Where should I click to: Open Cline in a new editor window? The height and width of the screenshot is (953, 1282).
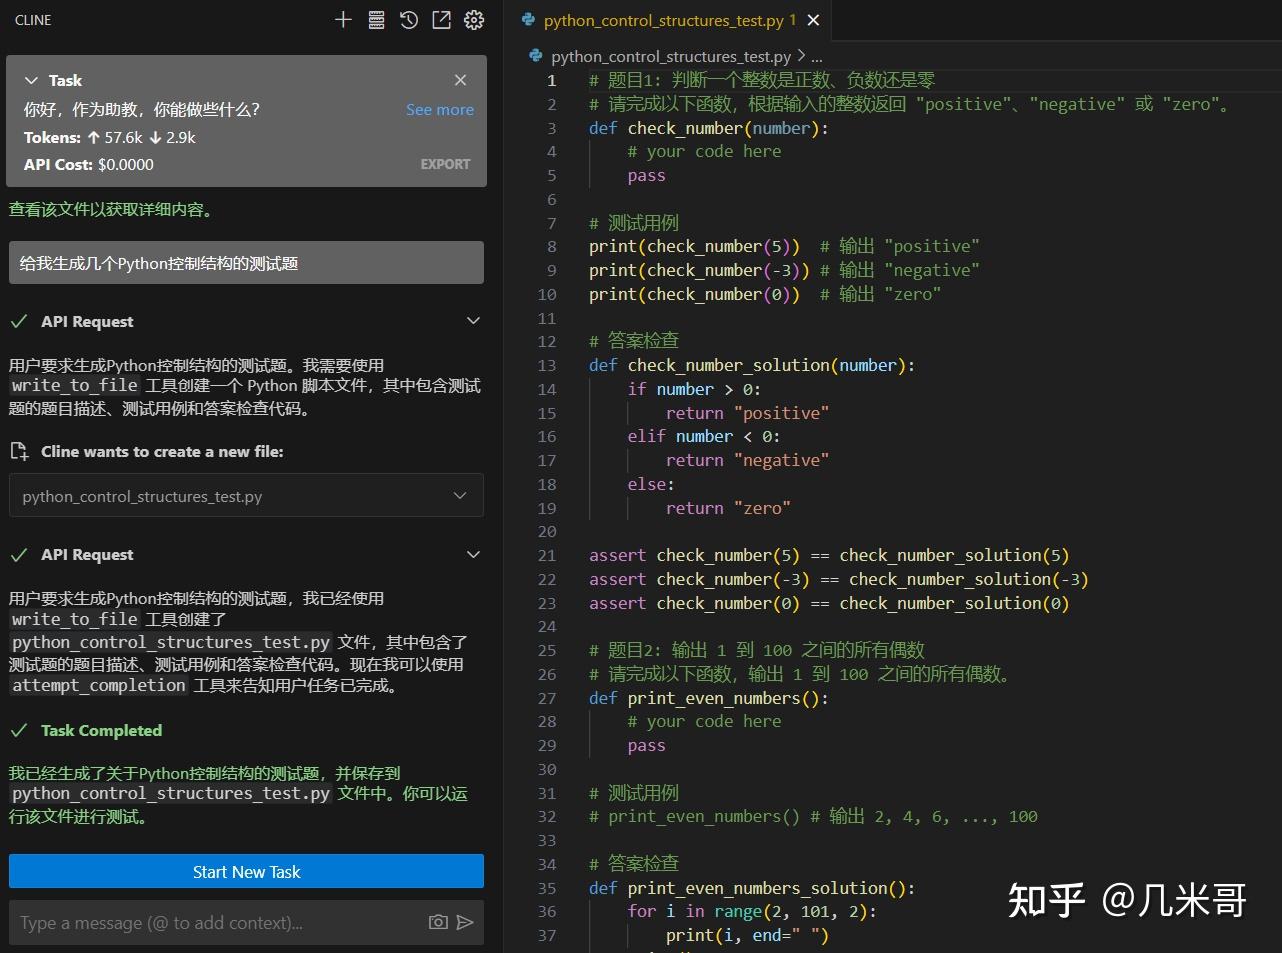click(441, 19)
